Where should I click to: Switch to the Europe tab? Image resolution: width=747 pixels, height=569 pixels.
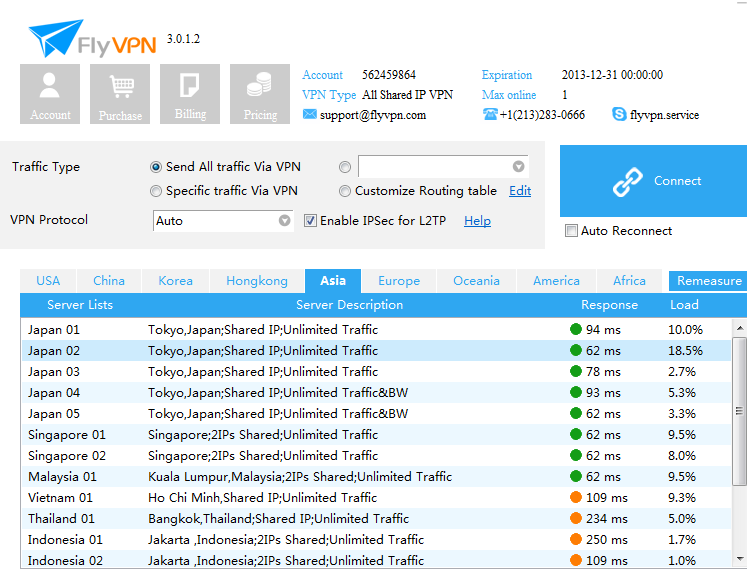click(x=399, y=281)
